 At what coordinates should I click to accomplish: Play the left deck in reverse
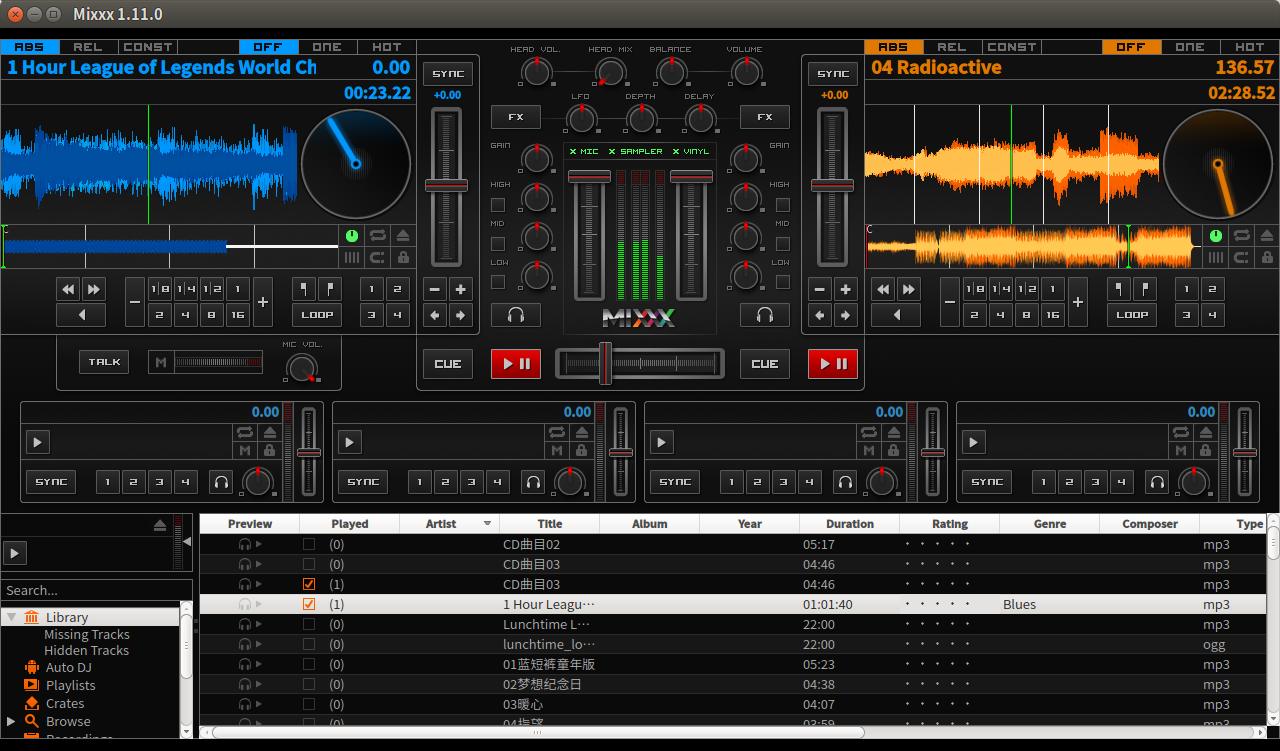[x=81, y=315]
